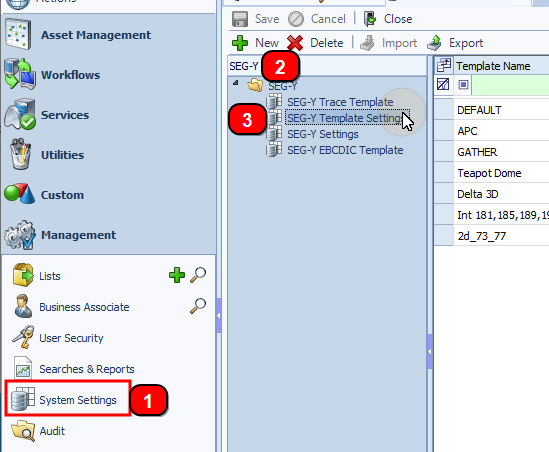Screen dimensions: 549x452
Task: Add a new list with green plus
Action: point(177,275)
